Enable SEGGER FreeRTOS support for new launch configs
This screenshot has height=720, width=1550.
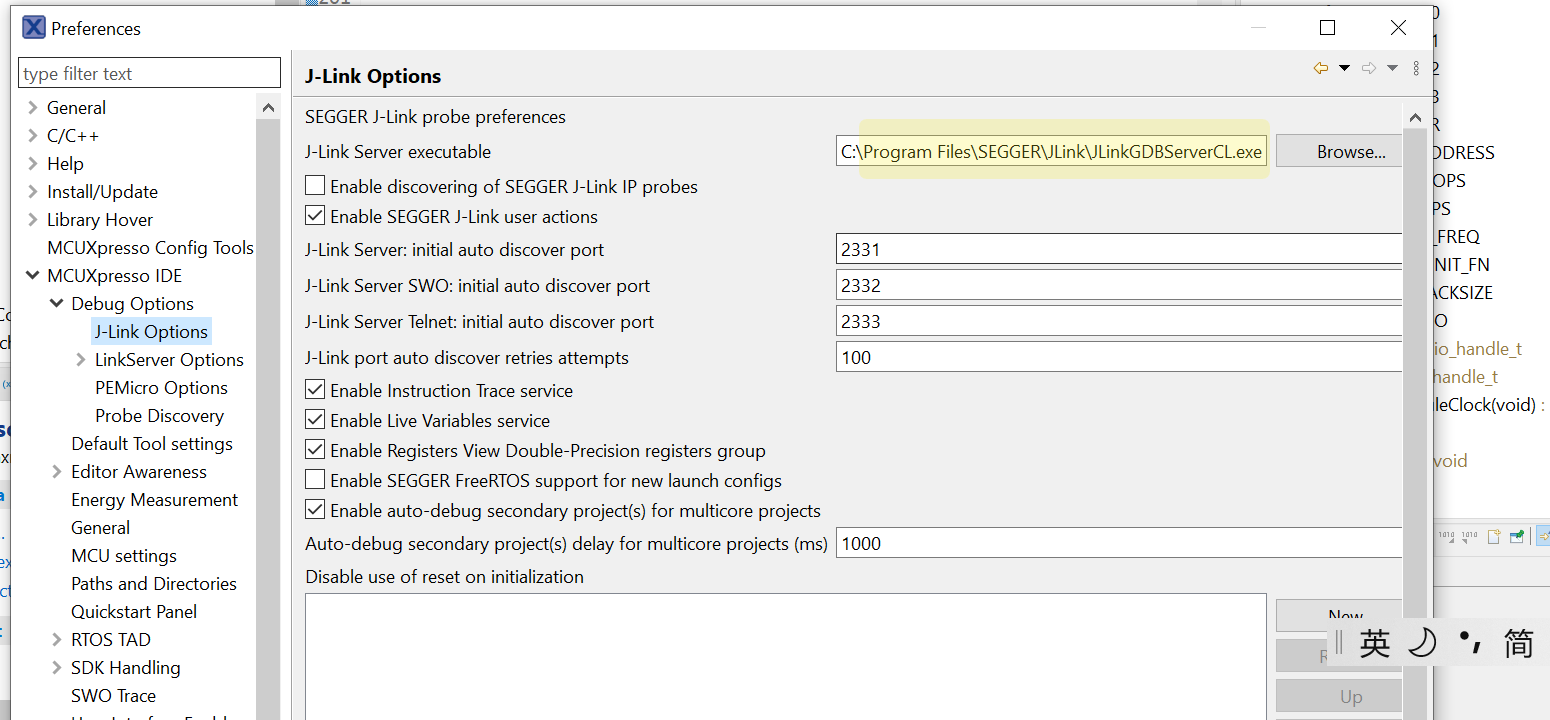314,481
